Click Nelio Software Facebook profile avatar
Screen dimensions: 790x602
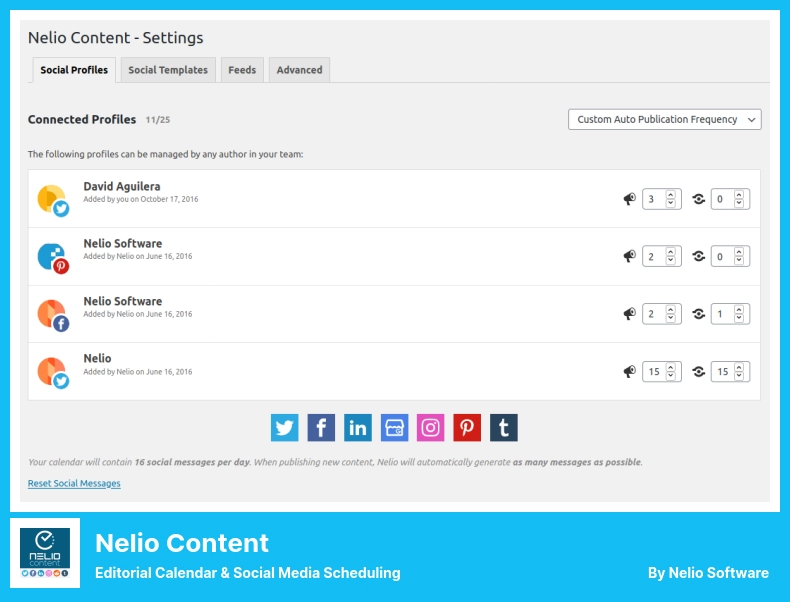(53, 315)
